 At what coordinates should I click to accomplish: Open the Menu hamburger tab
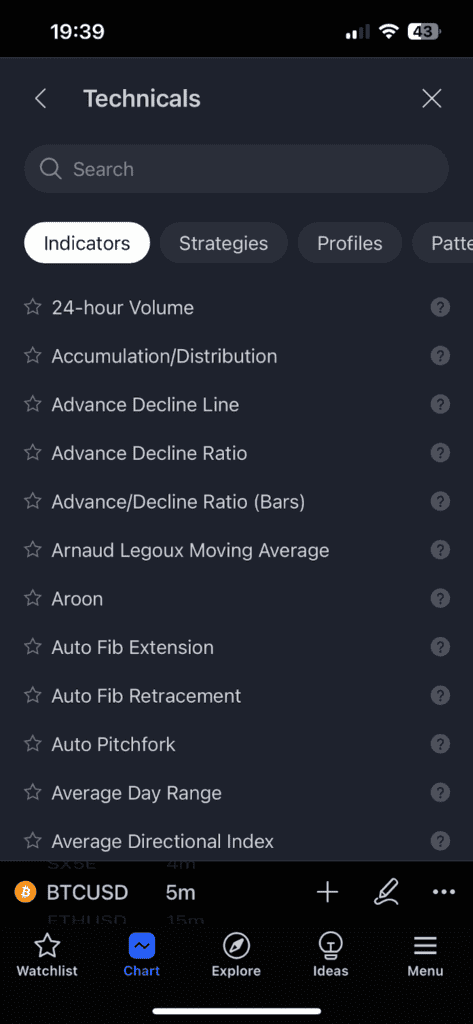click(425, 954)
